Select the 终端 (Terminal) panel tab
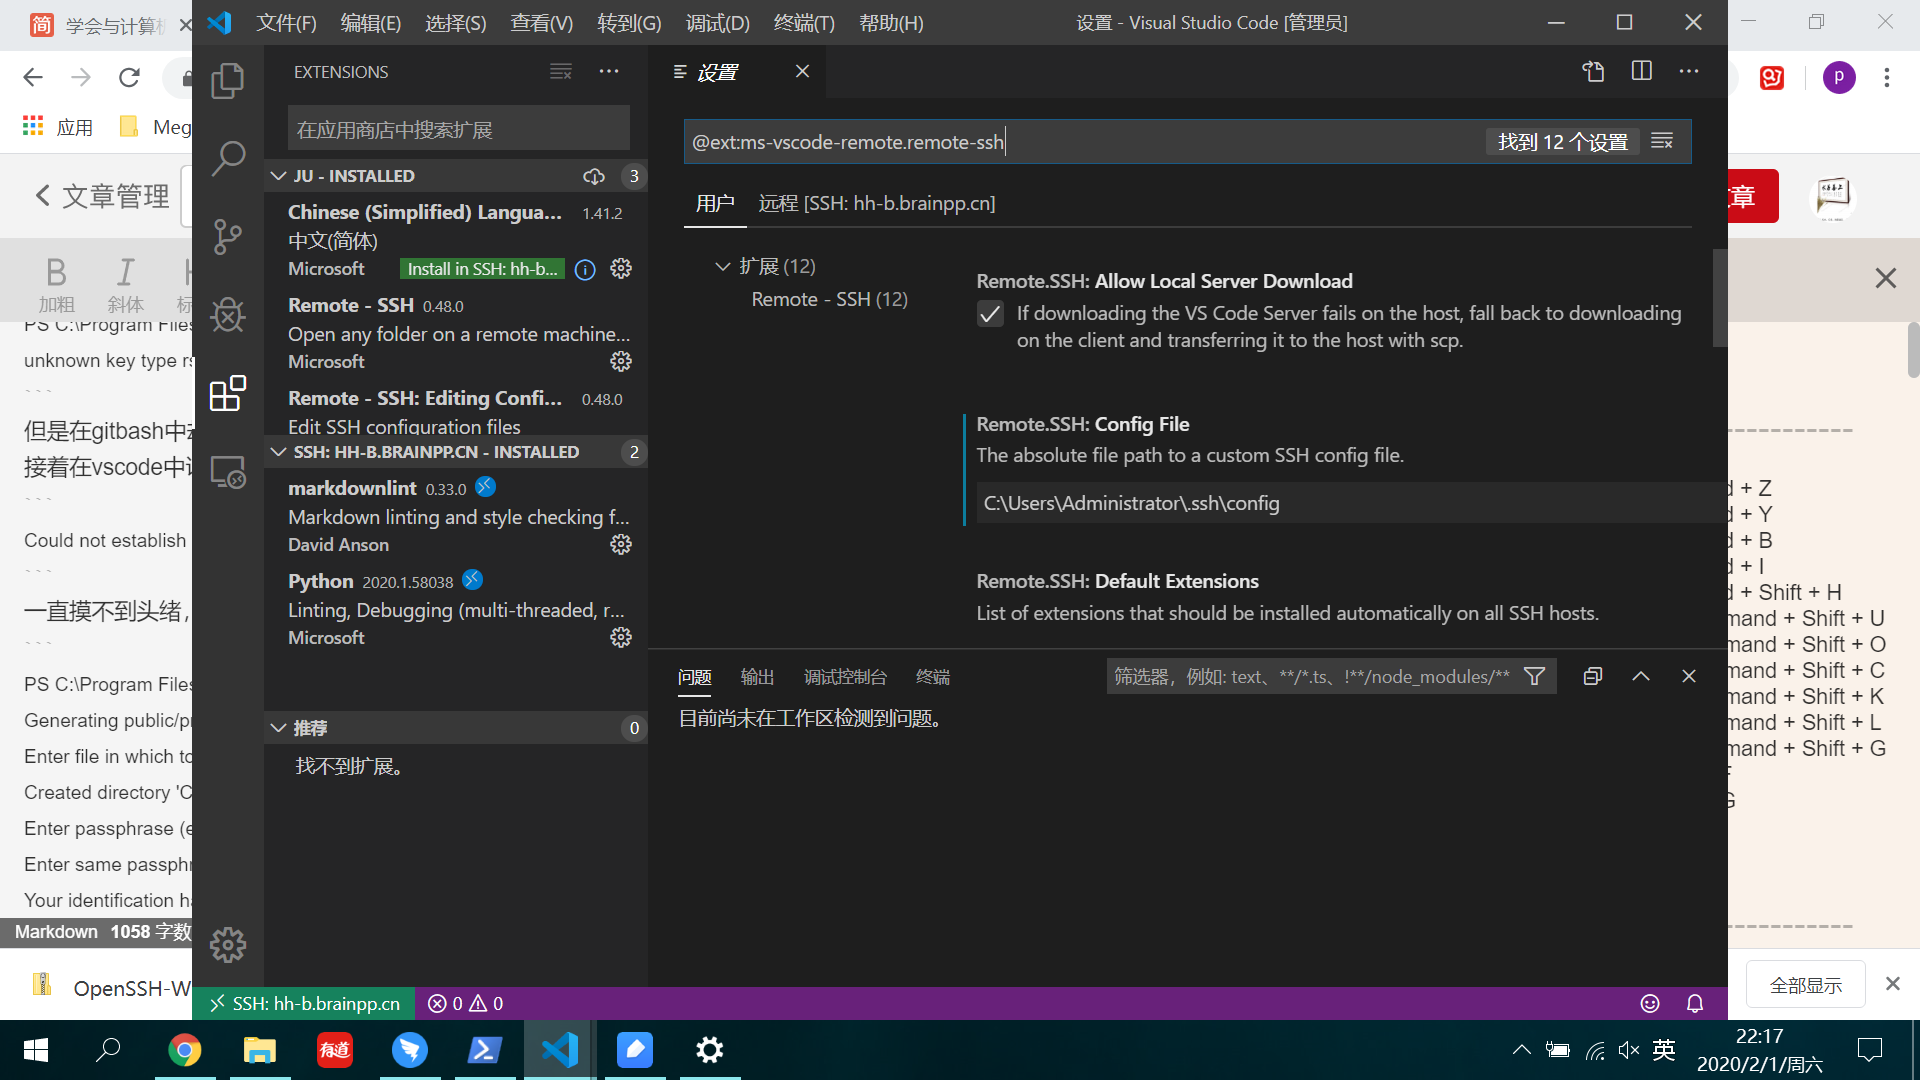The height and width of the screenshot is (1080, 1920). point(934,676)
